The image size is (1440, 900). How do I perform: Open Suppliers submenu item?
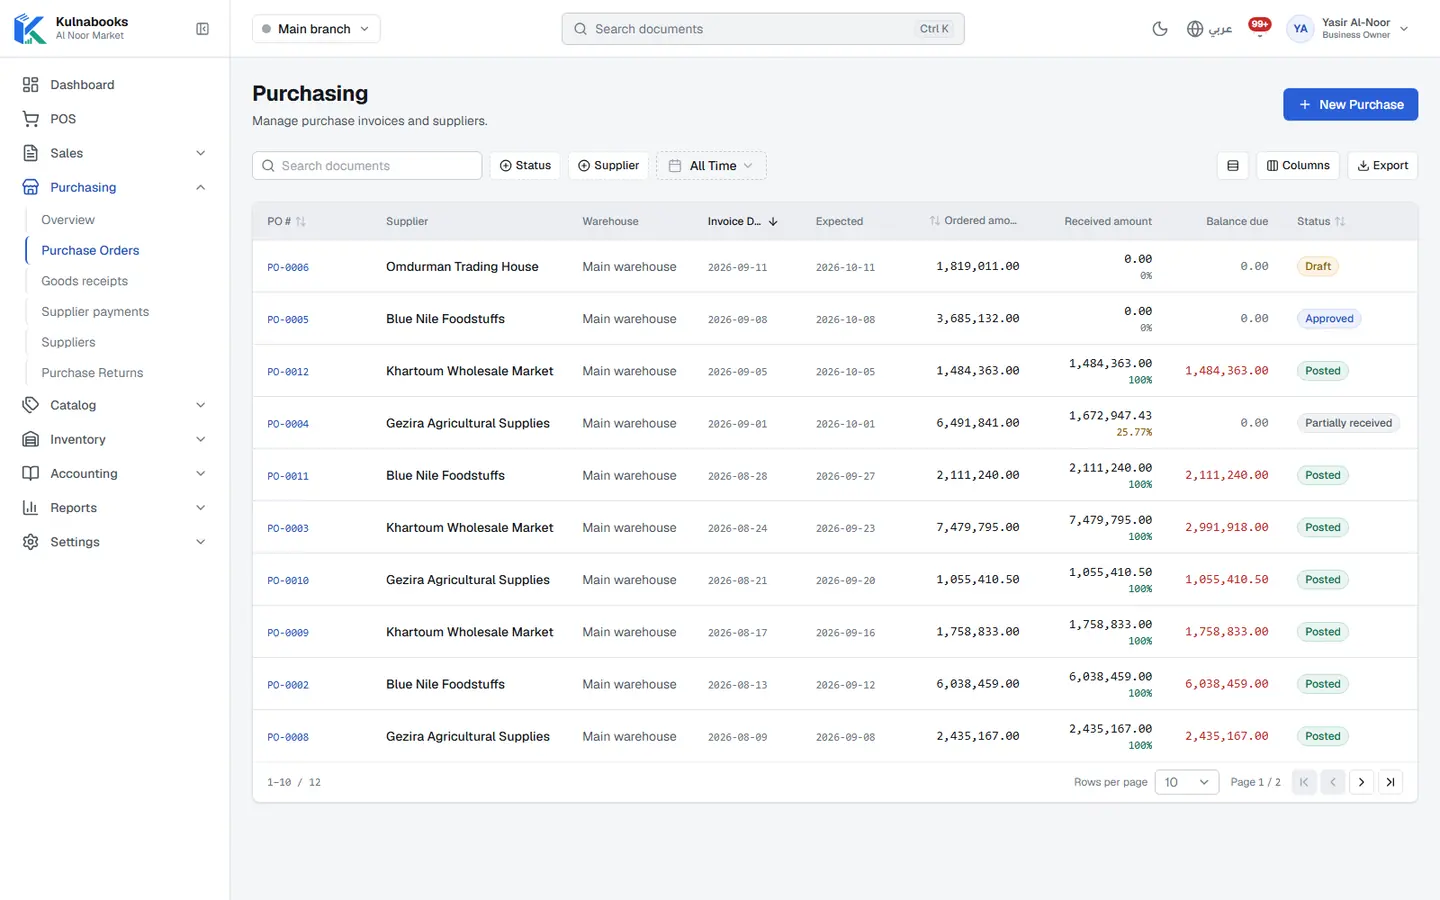click(x=68, y=342)
